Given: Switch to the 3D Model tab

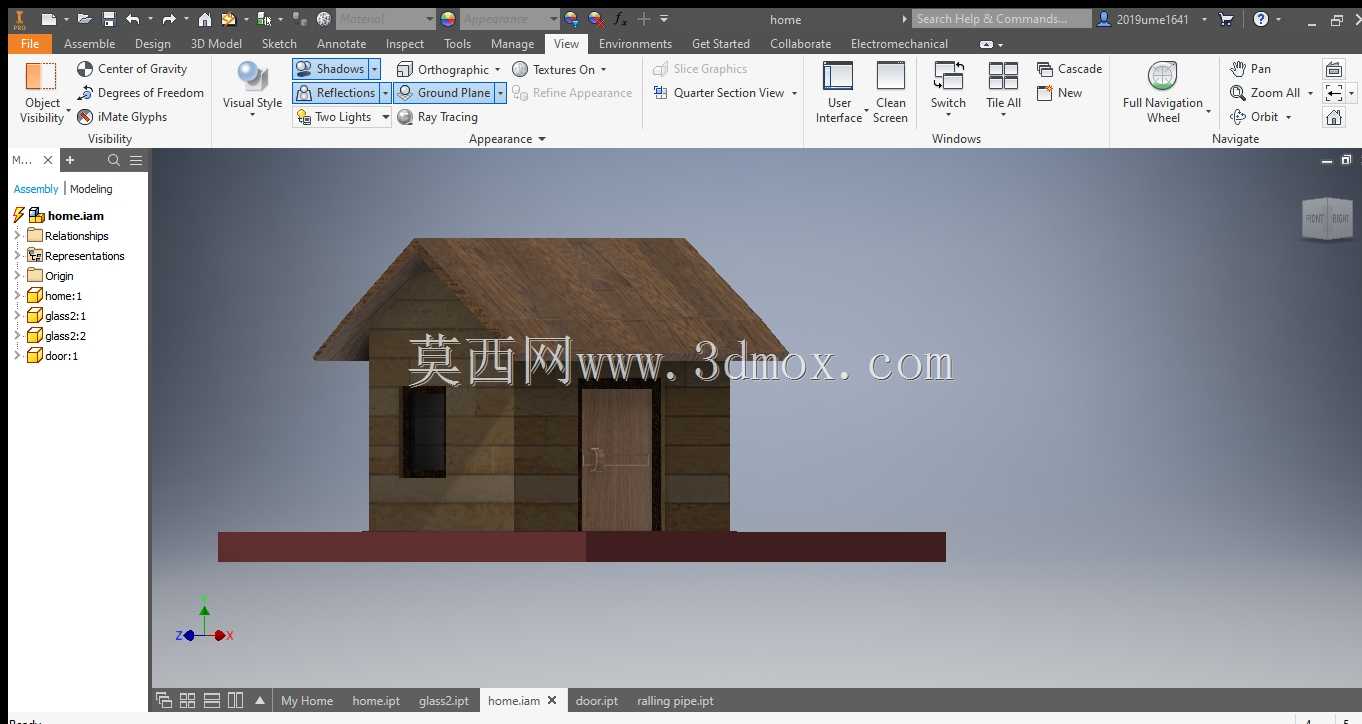Looking at the screenshot, I should point(216,44).
